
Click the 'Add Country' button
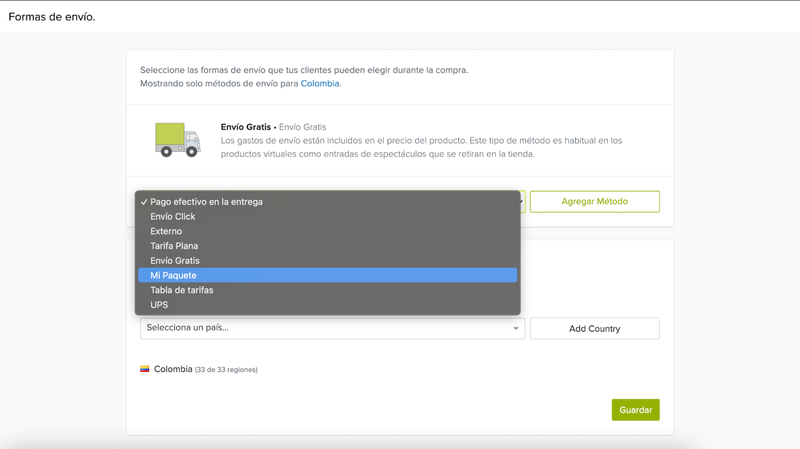tap(594, 328)
